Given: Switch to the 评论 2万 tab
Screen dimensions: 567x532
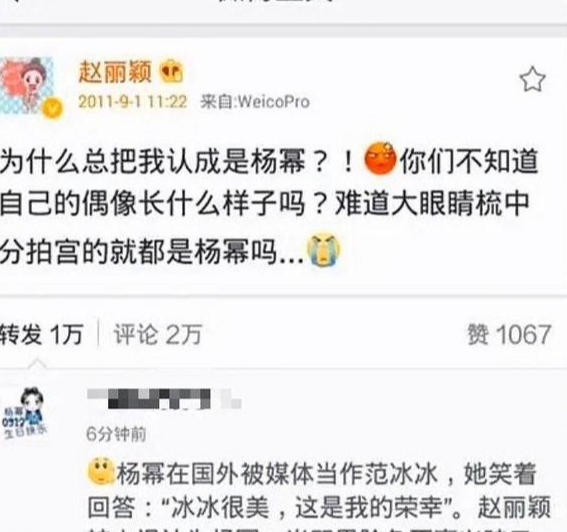Looking at the screenshot, I should click(x=158, y=334).
